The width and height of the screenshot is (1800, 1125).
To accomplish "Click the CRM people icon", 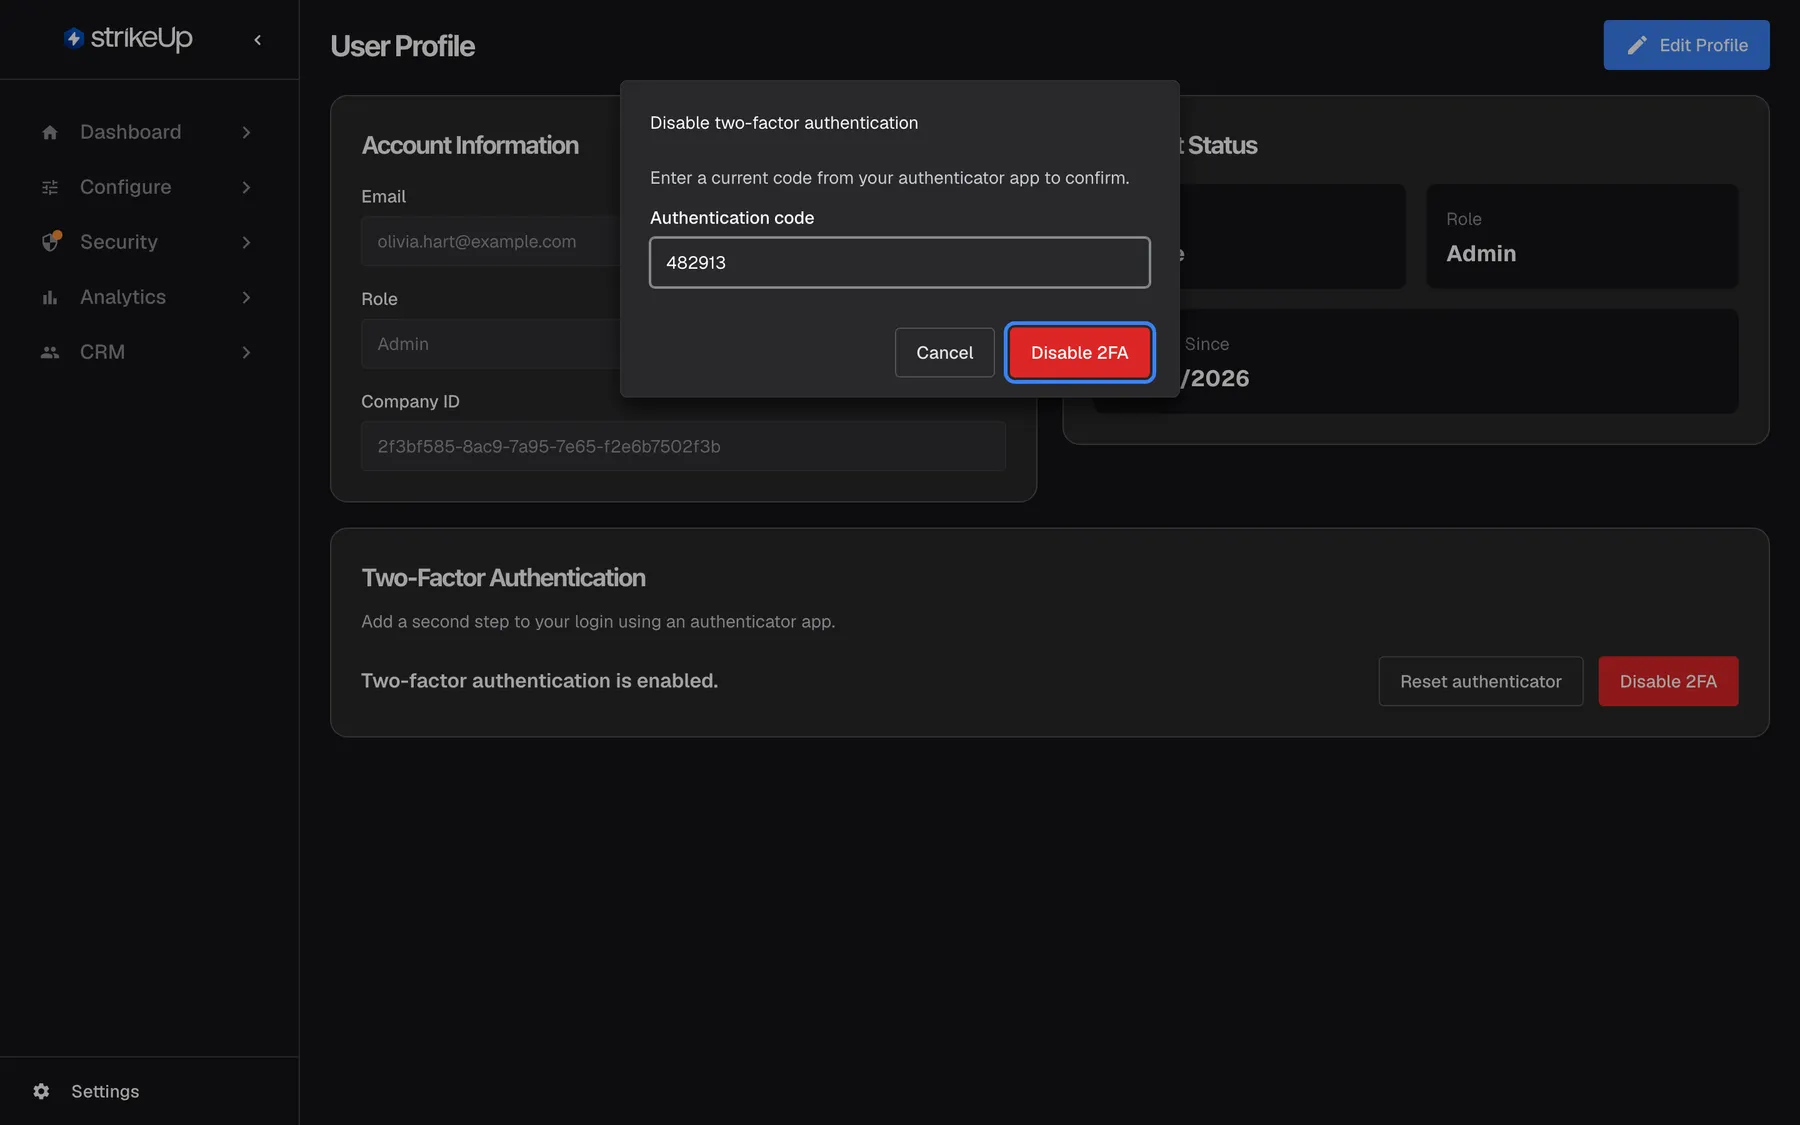I will [x=50, y=352].
